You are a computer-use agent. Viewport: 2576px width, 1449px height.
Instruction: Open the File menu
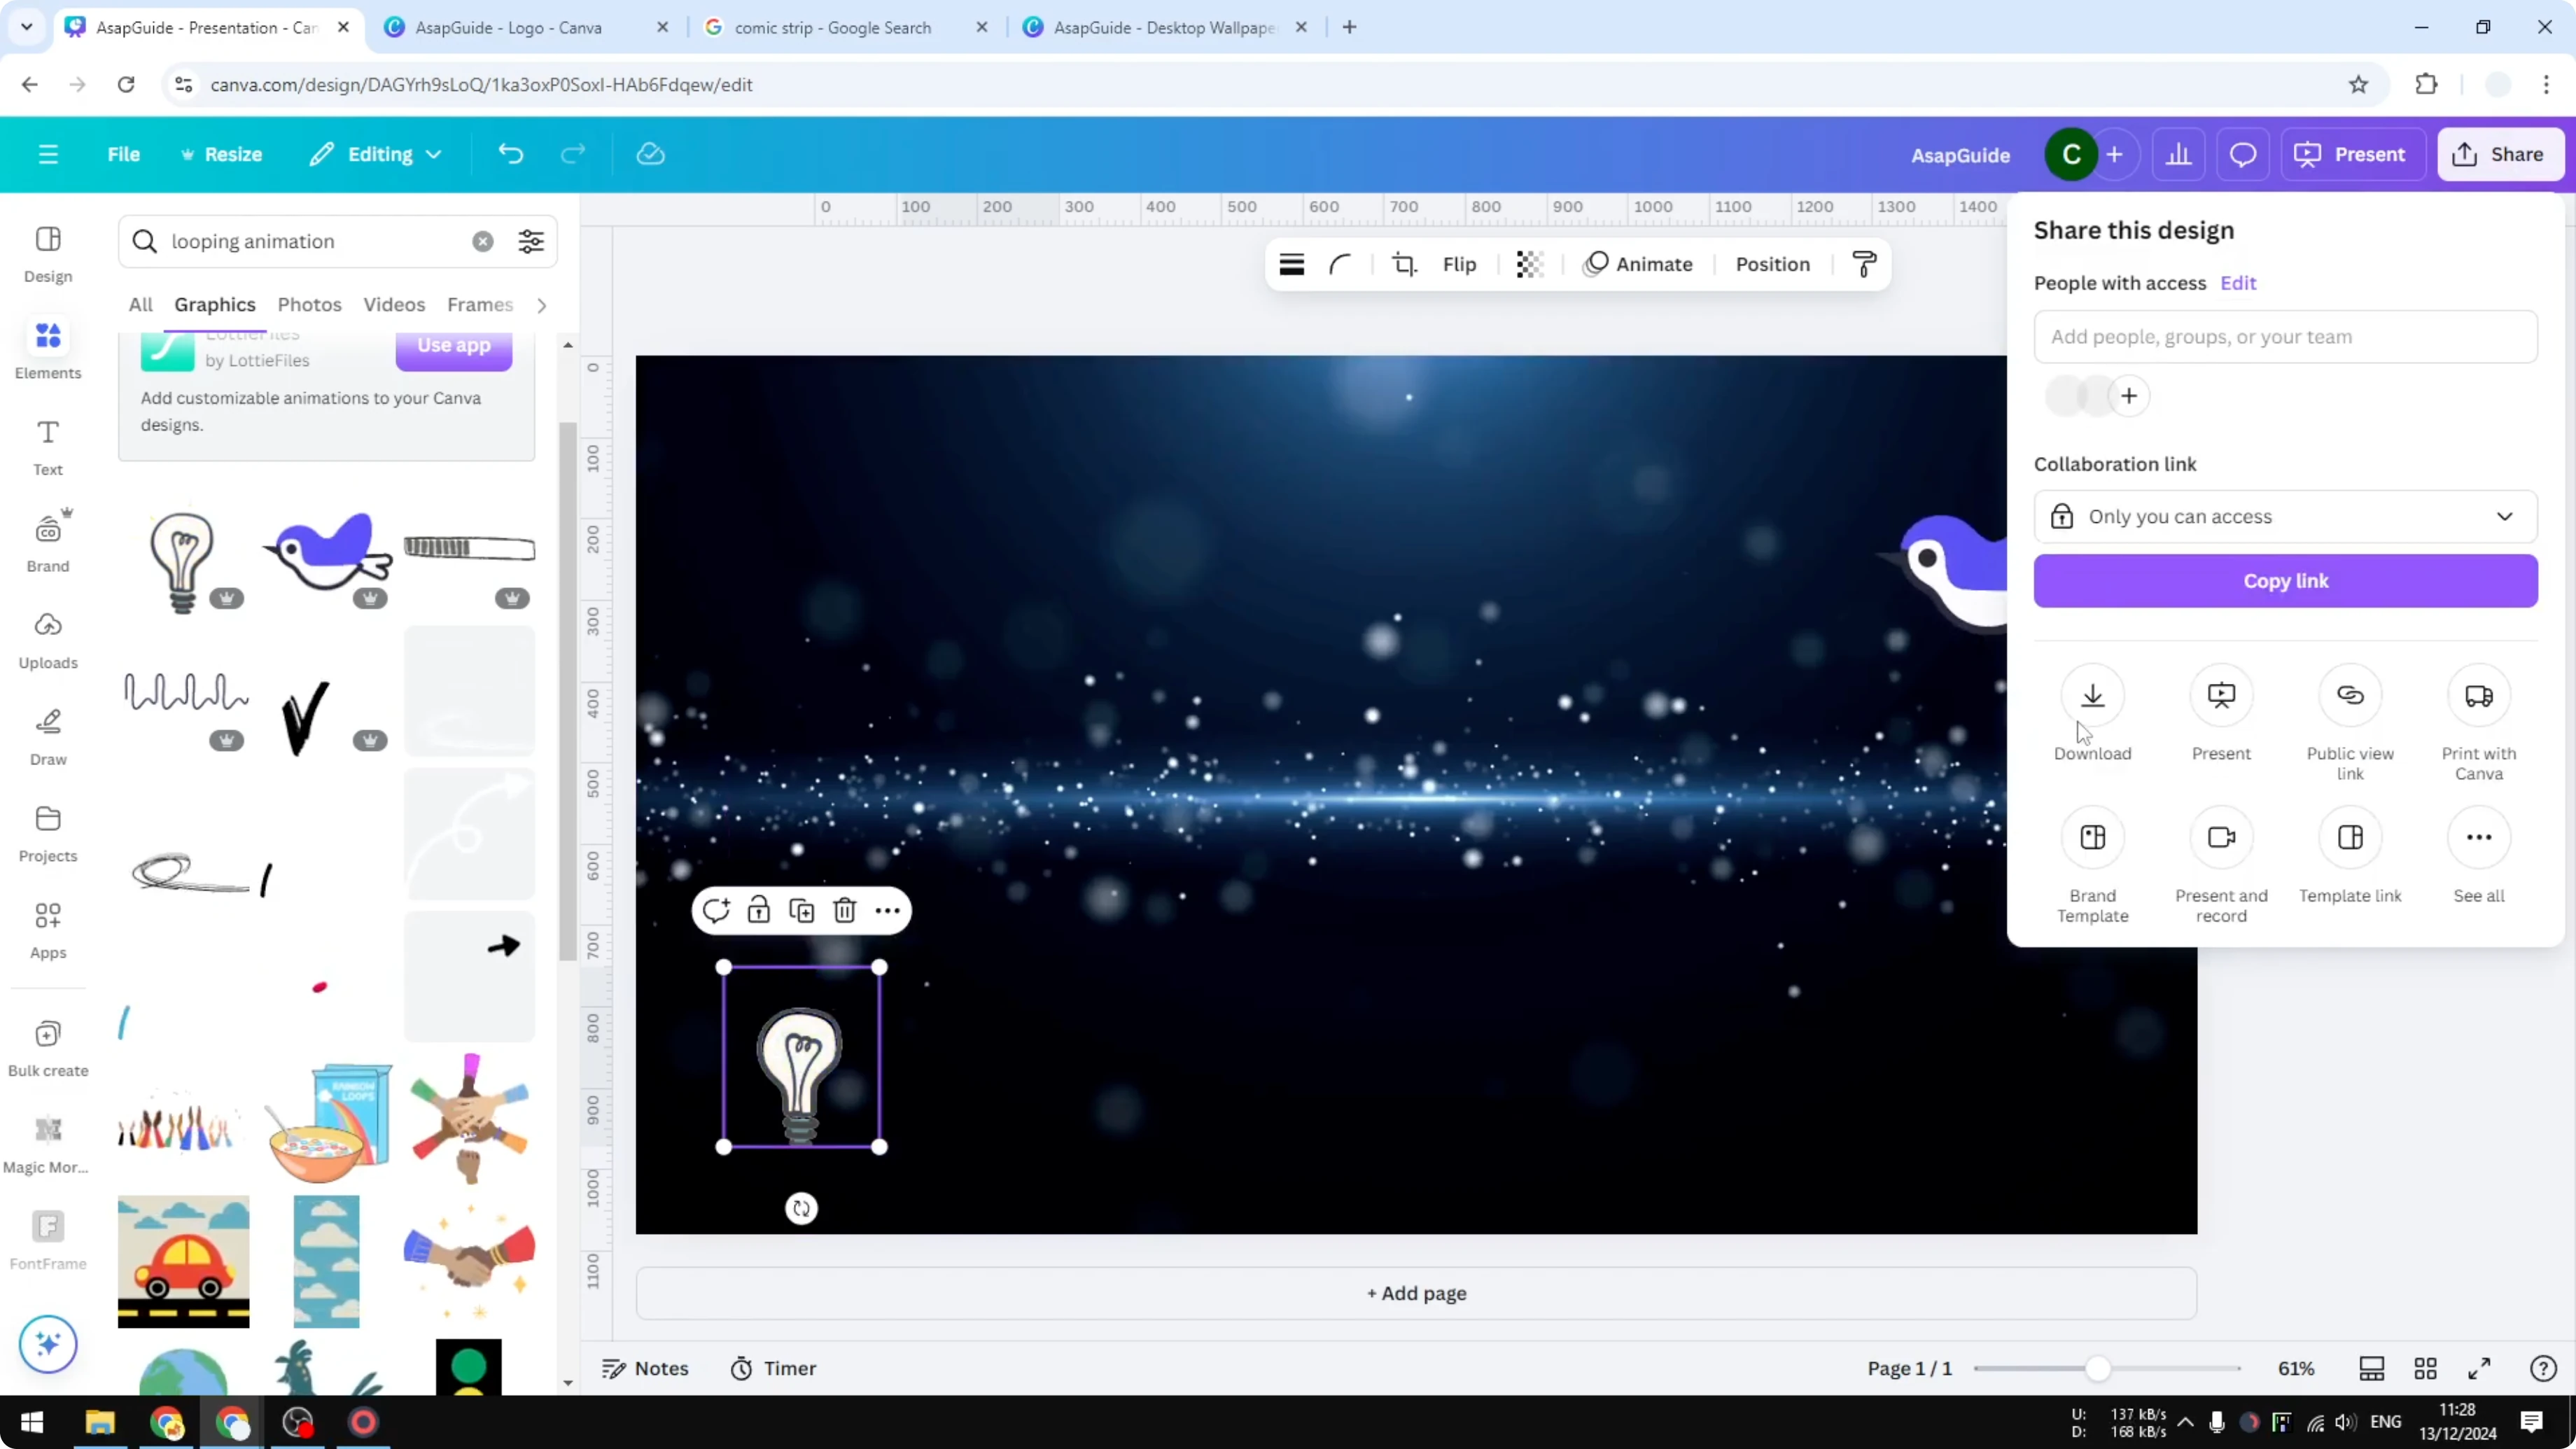(124, 153)
